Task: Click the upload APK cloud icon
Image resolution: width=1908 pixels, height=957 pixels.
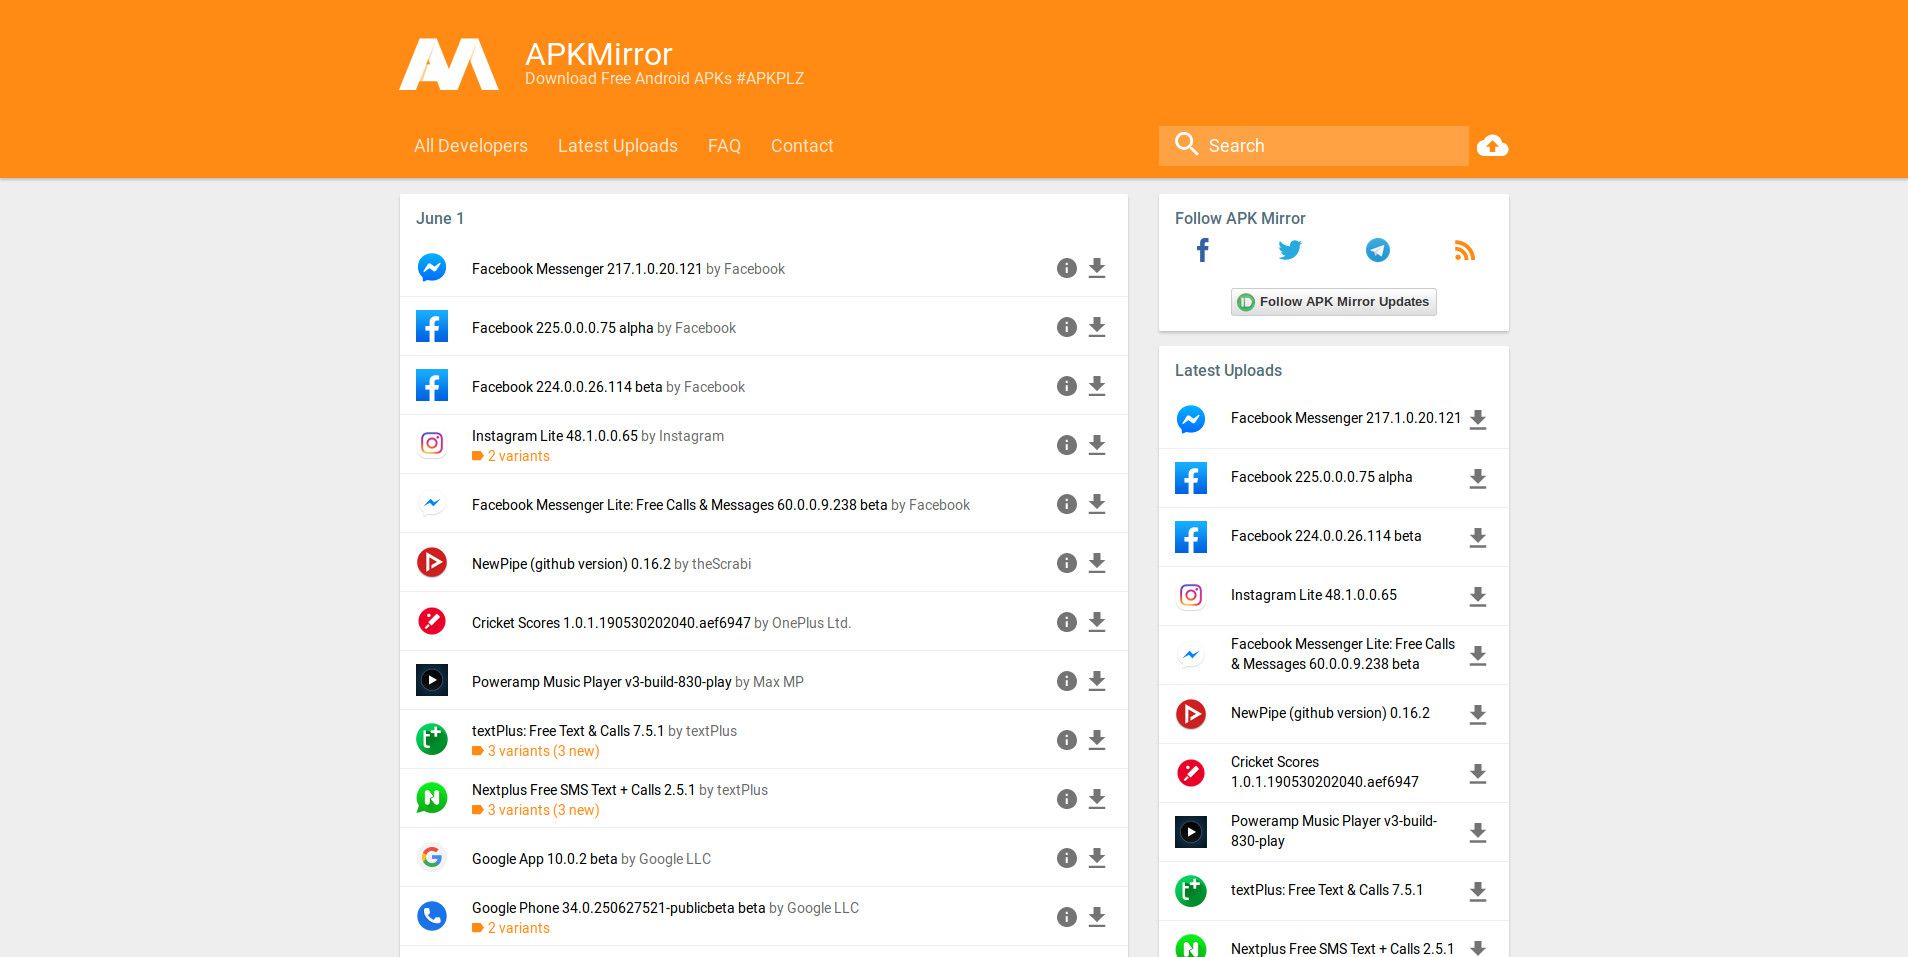Action: point(1492,146)
